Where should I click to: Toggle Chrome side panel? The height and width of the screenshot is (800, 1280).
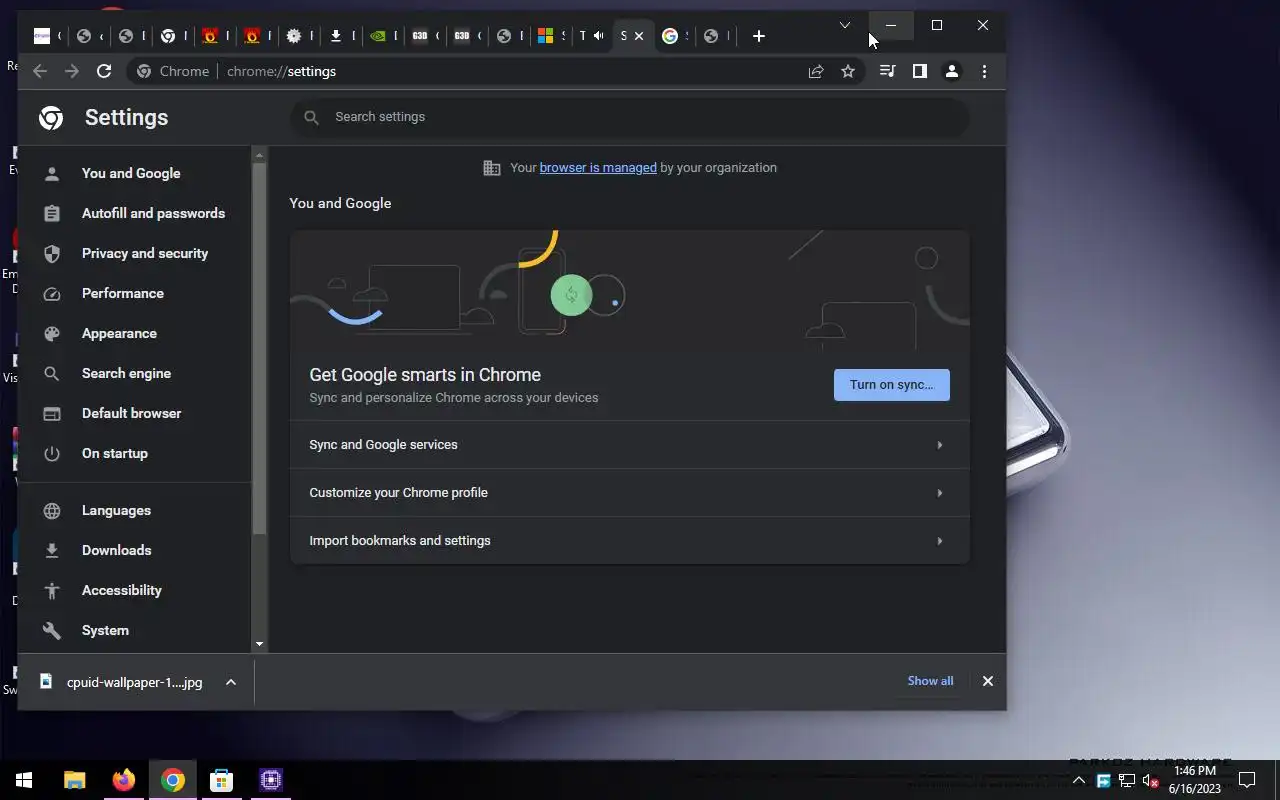tap(920, 71)
